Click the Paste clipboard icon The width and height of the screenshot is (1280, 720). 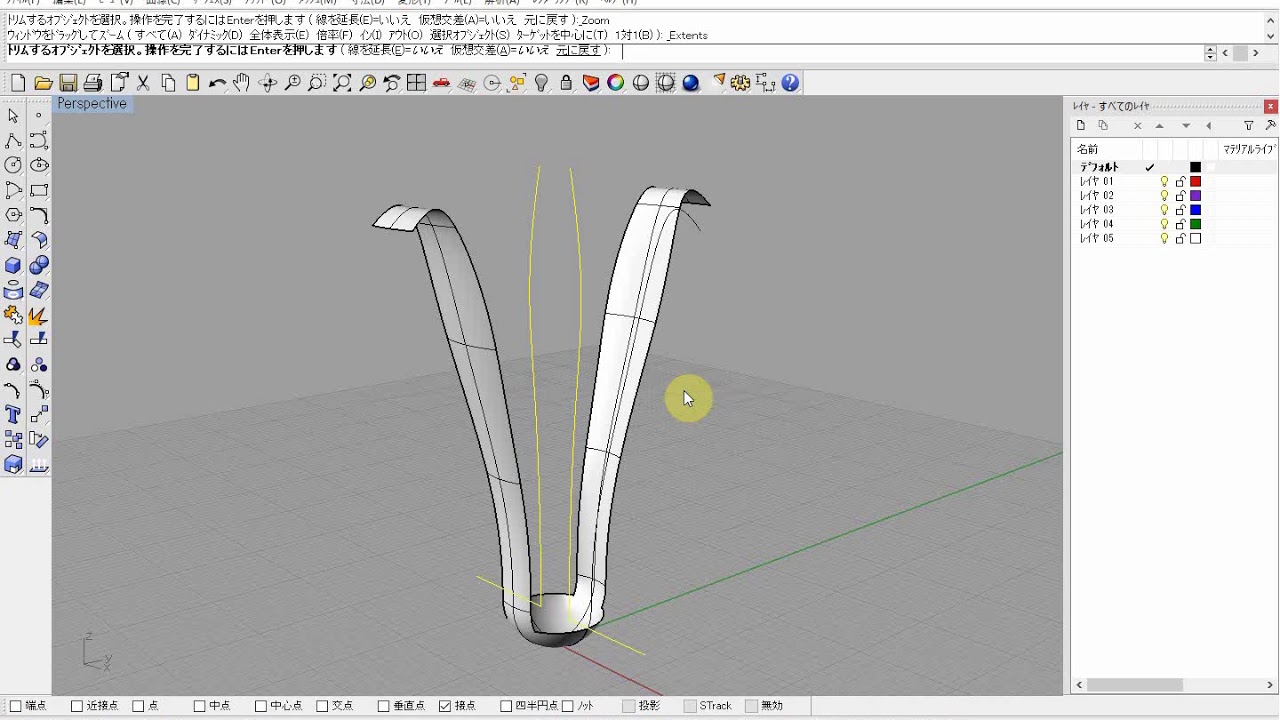193,83
